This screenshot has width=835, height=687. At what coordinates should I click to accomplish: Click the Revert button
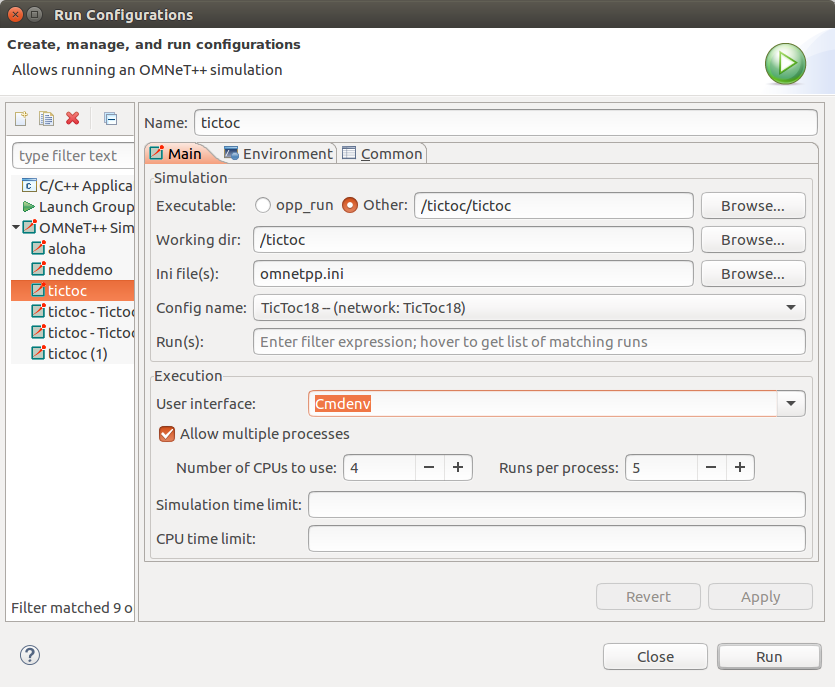click(x=648, y=596)
